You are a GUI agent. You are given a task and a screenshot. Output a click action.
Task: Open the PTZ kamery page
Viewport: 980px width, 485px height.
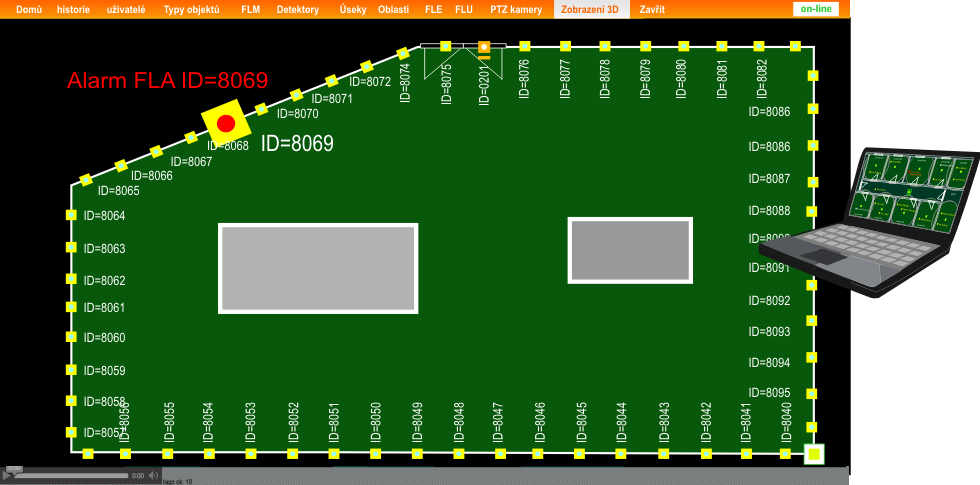click(x=516, y=9)
